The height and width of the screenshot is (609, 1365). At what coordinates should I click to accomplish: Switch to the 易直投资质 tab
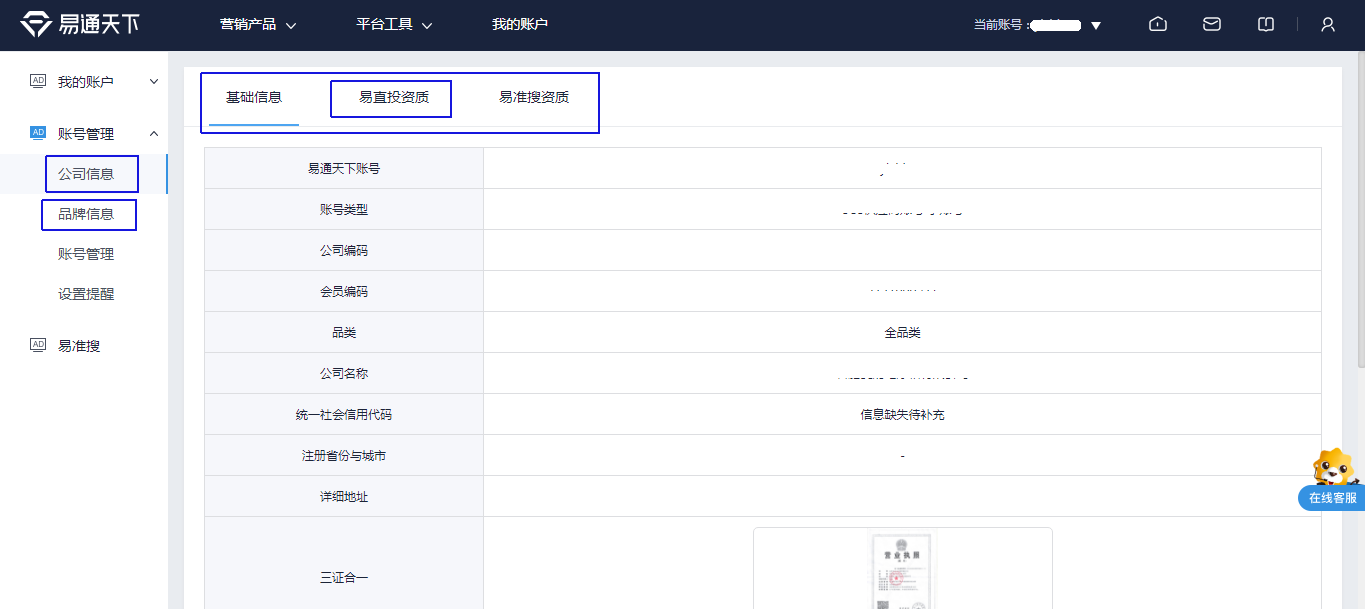[x=394, y=98]
